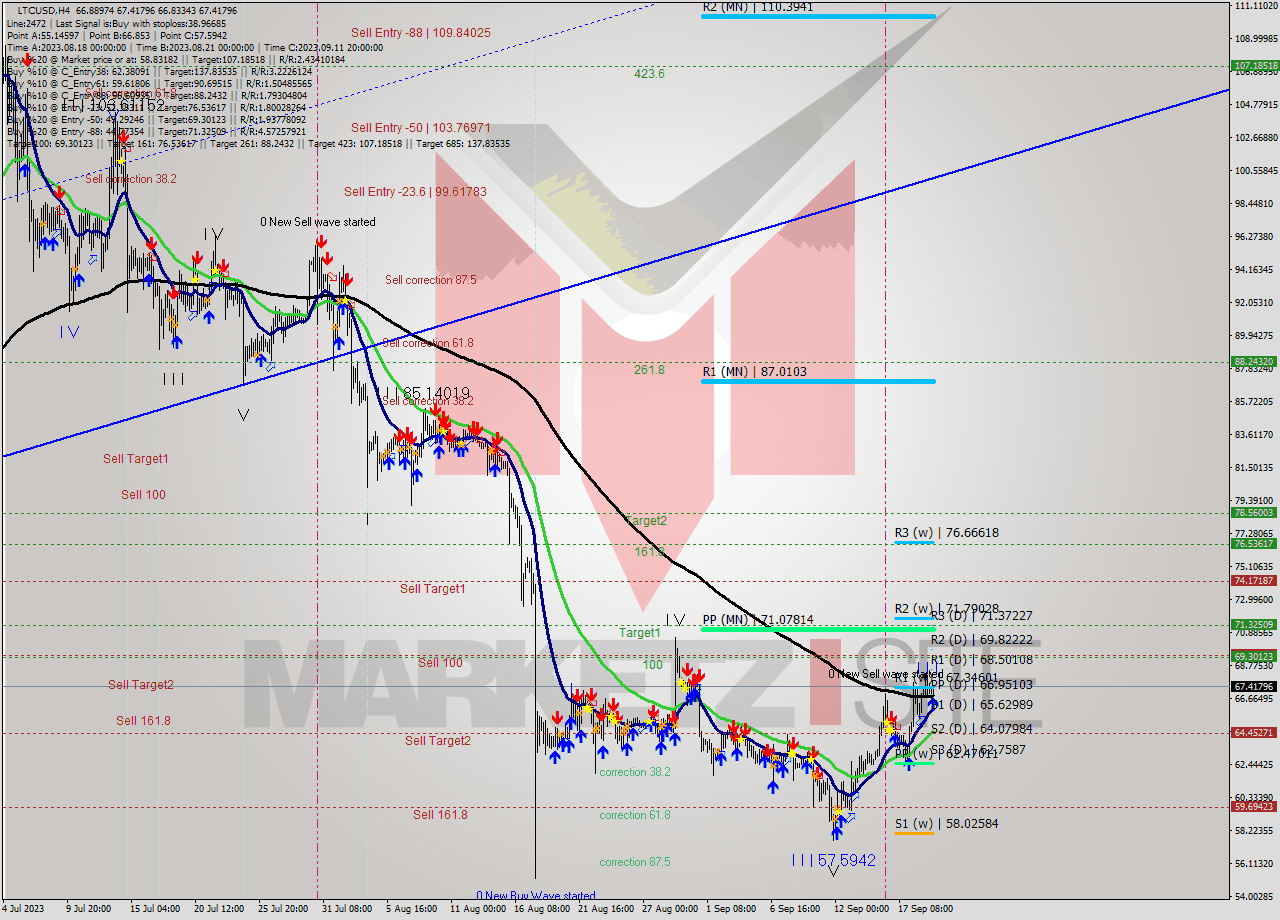
Task: Click the green 76.53617 price tag
Action: [1253, 544]
